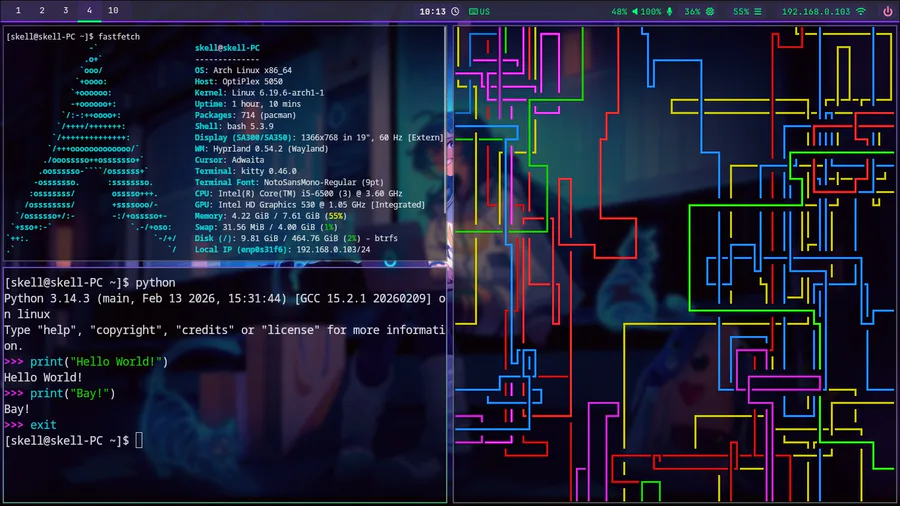Click the 100% microphone level
900x506 pixels.
(x=651, y=11)
